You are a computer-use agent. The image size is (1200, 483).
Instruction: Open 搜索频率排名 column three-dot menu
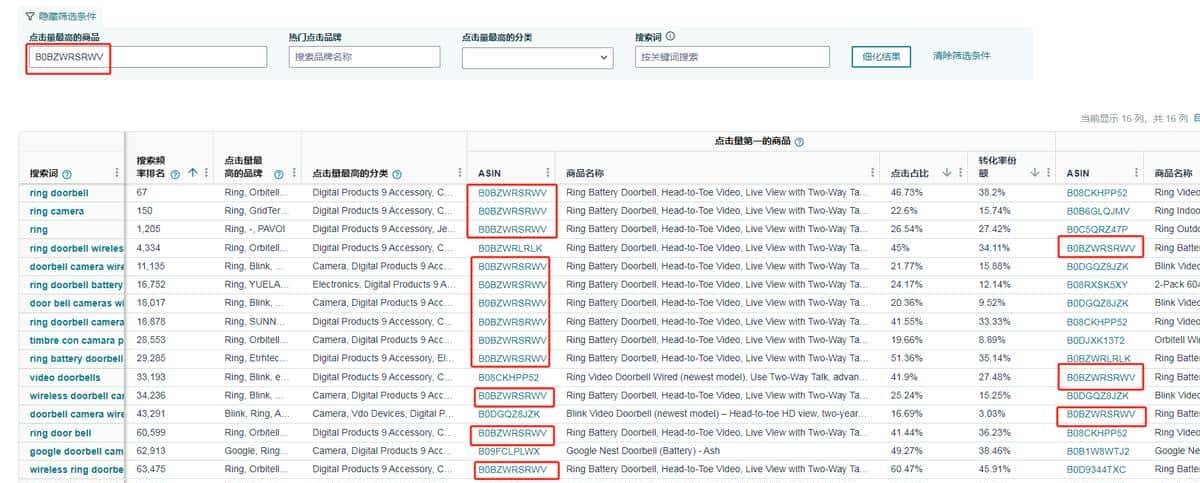coord(206,173)
